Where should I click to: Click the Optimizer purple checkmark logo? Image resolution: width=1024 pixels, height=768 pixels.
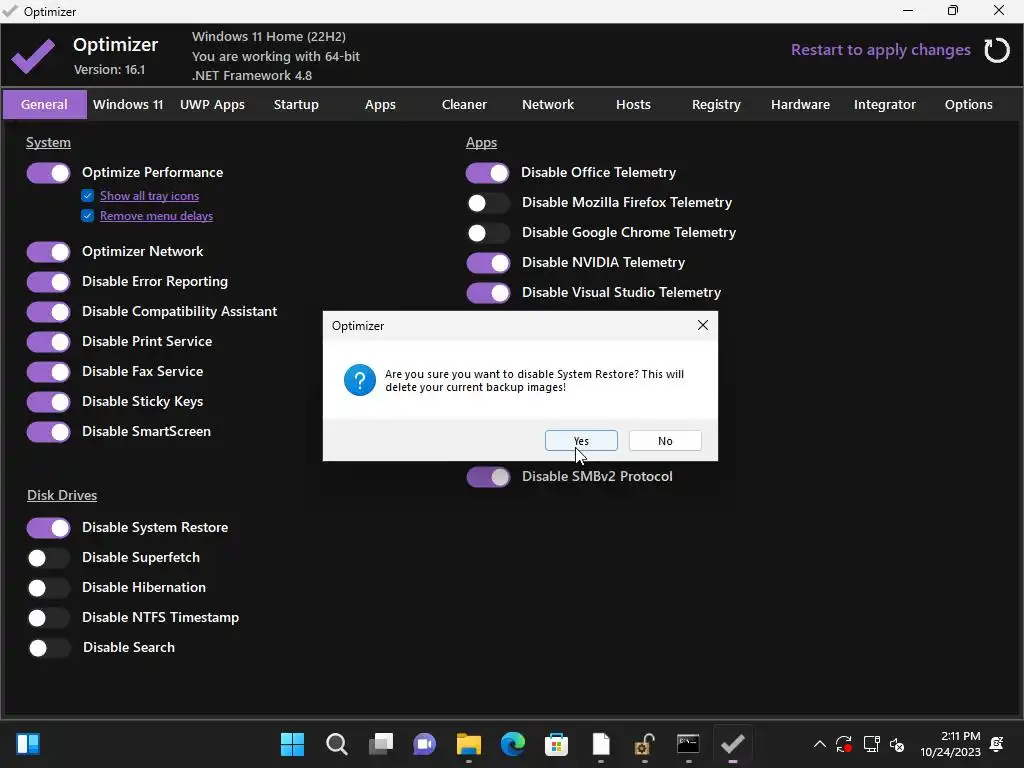pos(33,56)
